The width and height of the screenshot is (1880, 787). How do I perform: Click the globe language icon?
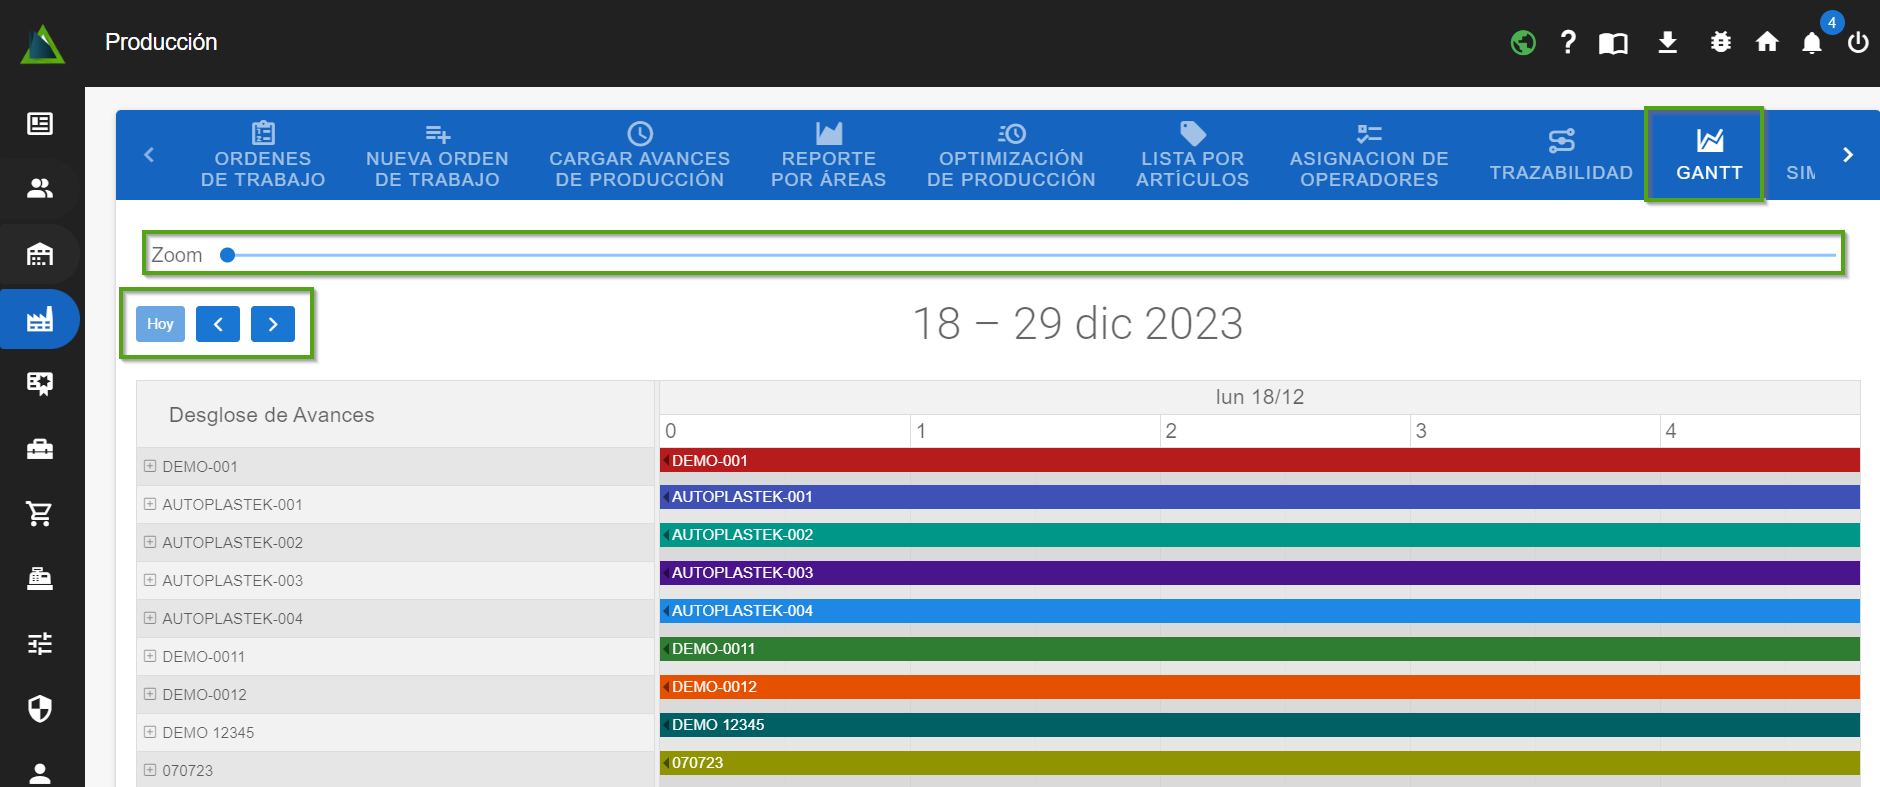[1523, 43]
